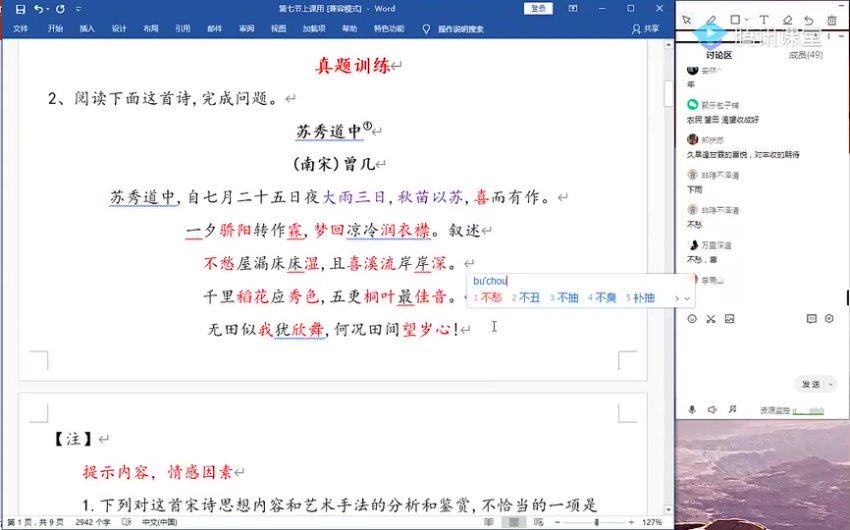Open the undo history dropdown arrow
Viewport: 850px width, 530px height.
click(x=48, y=9)
